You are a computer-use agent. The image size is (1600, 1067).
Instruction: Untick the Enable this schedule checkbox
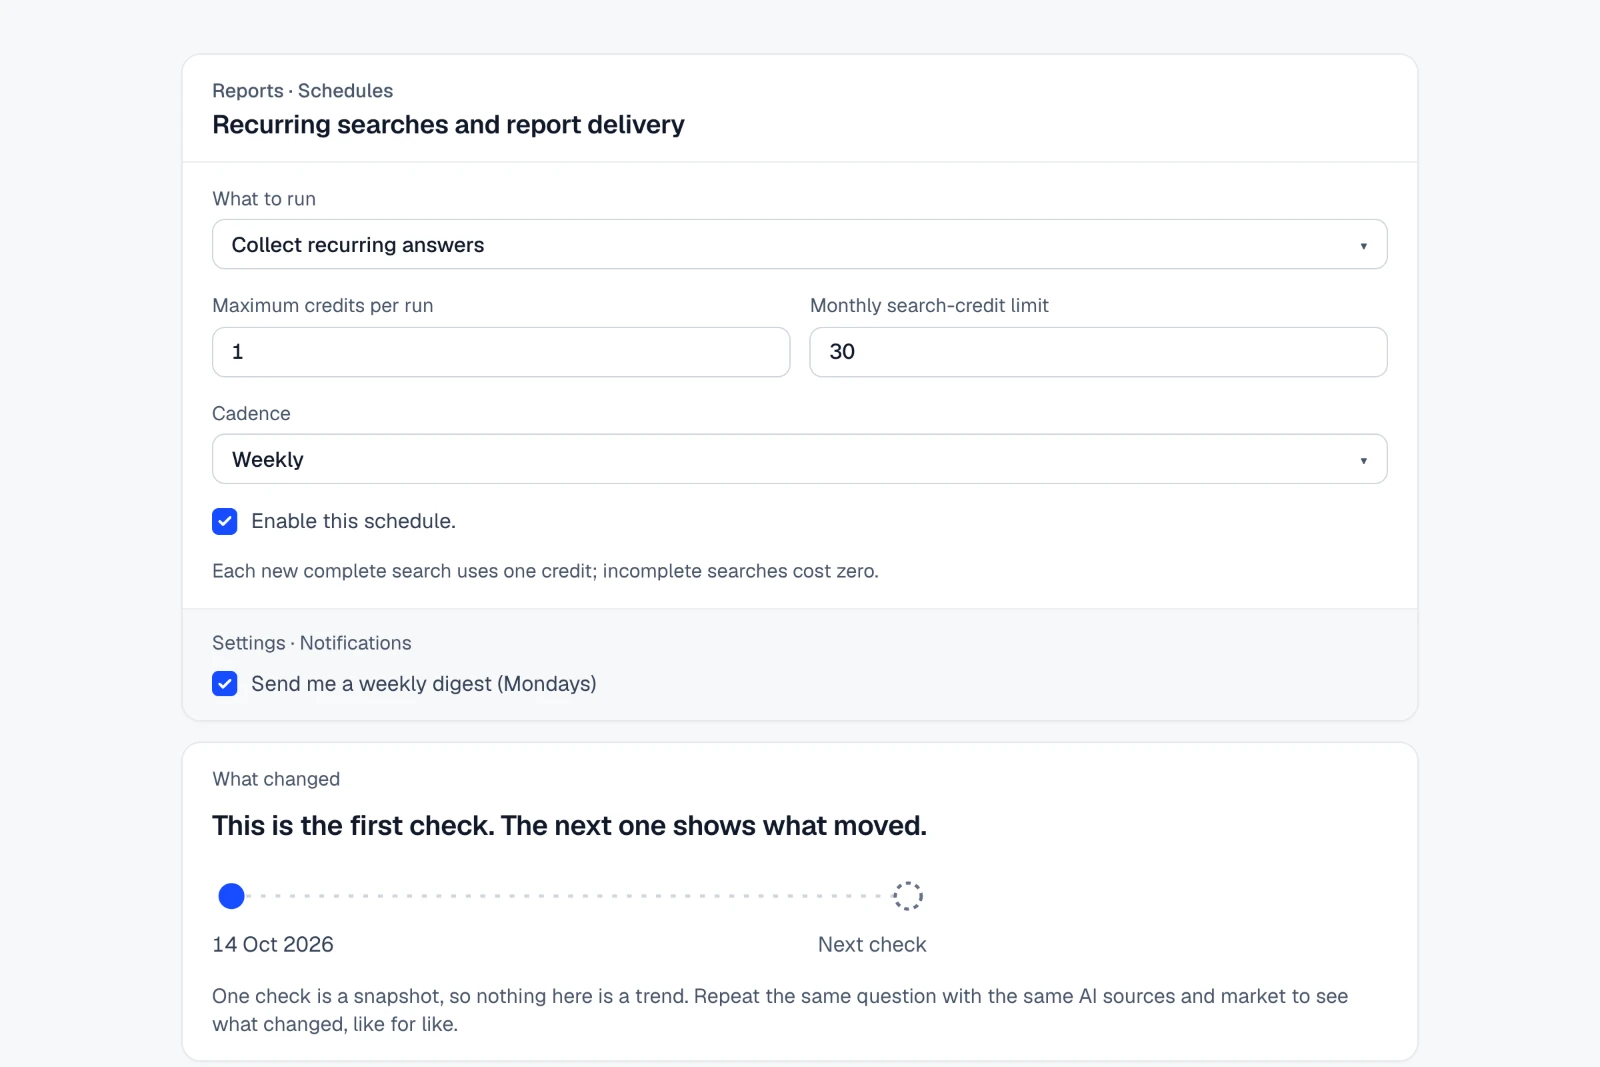point(225,521)
